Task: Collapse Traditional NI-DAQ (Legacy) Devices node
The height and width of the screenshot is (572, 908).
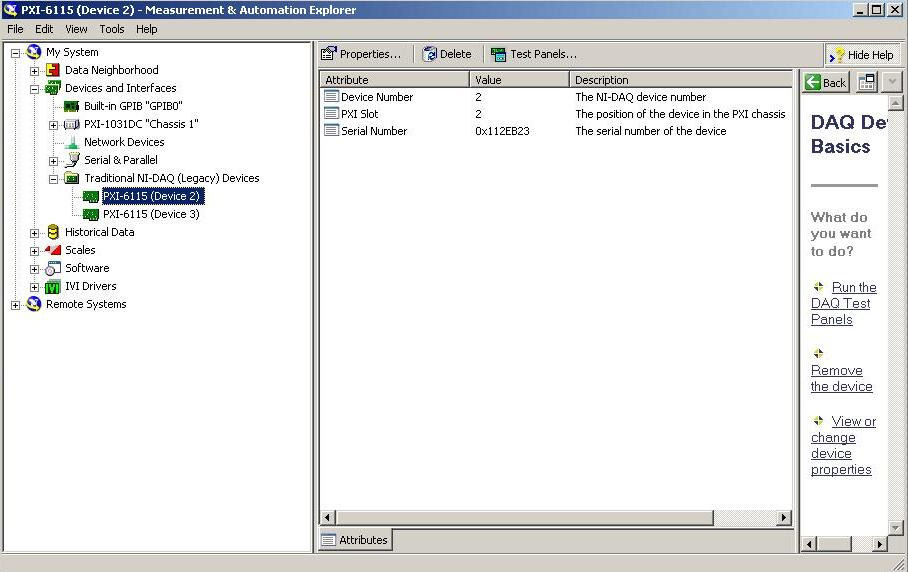Action: pyautogui.click(x=54, y=178)
